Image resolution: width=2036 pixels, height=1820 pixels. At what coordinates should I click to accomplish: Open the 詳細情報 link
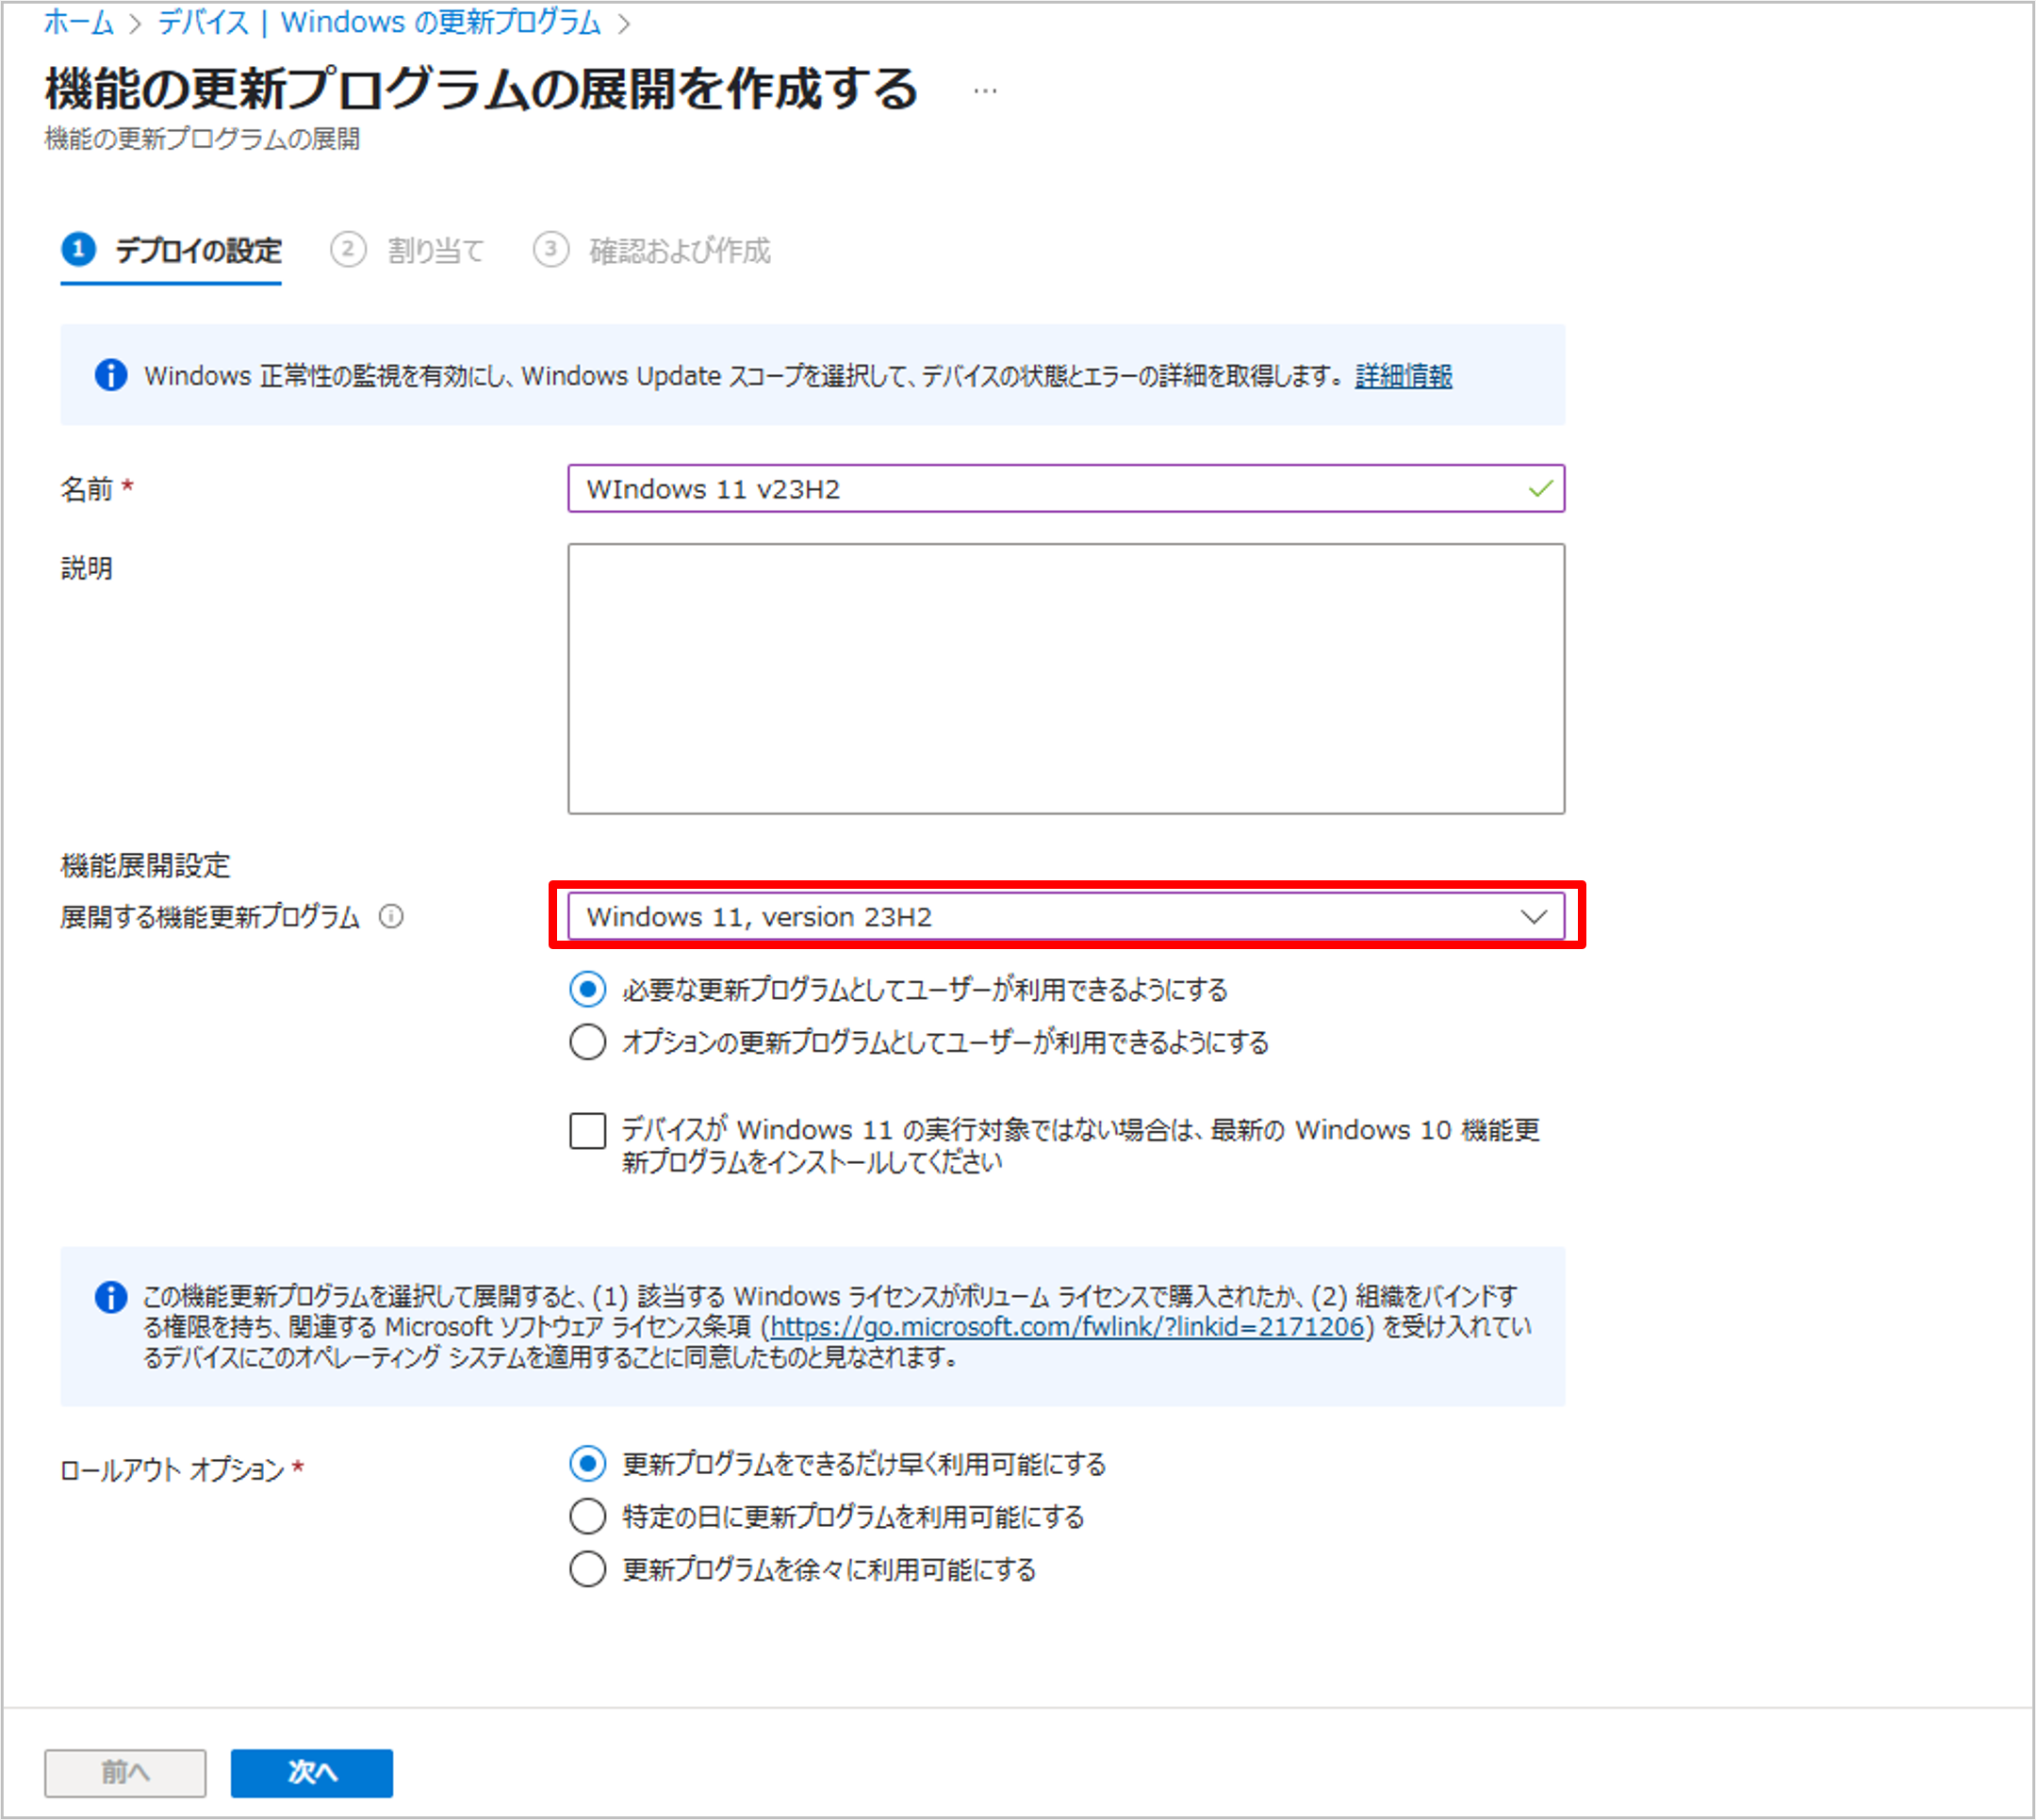tap(1403, 376)
